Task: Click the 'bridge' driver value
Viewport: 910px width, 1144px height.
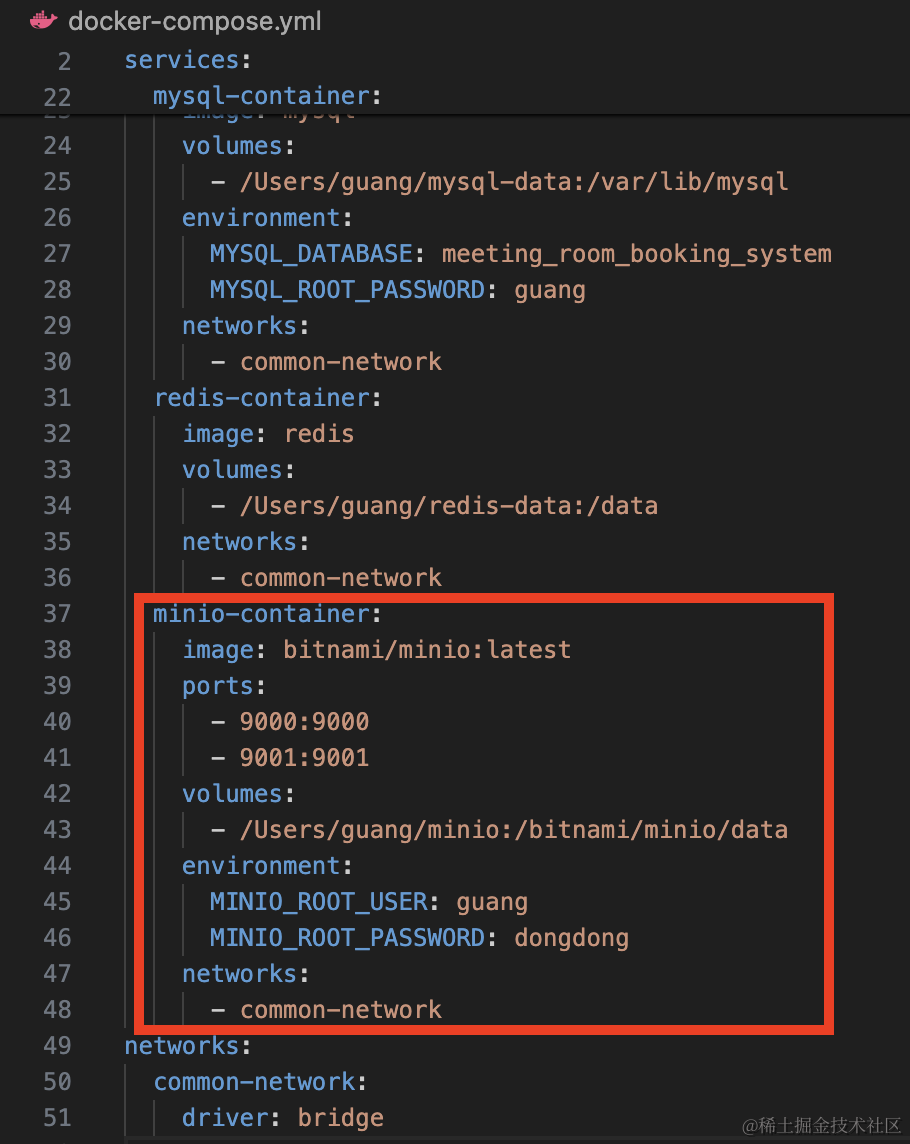Action: point(341,1118)
